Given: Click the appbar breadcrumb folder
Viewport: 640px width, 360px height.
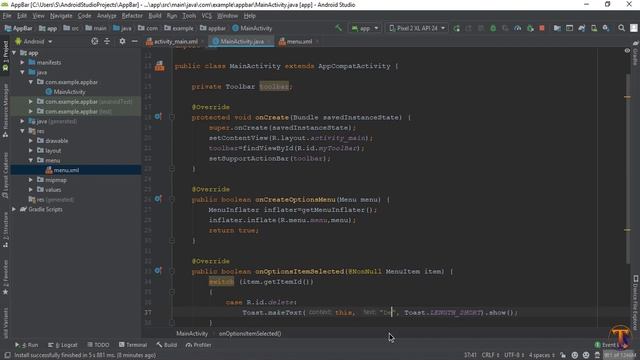Looking at the screenshot, I should [x=213, y=28].
